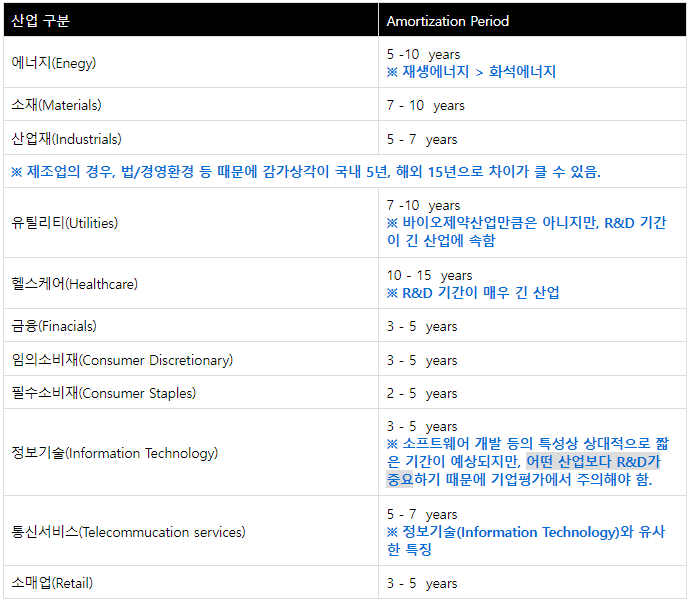Click the 'Amortization Period' column header
This screenshot has height=604, width=692.
coord(447,20)
